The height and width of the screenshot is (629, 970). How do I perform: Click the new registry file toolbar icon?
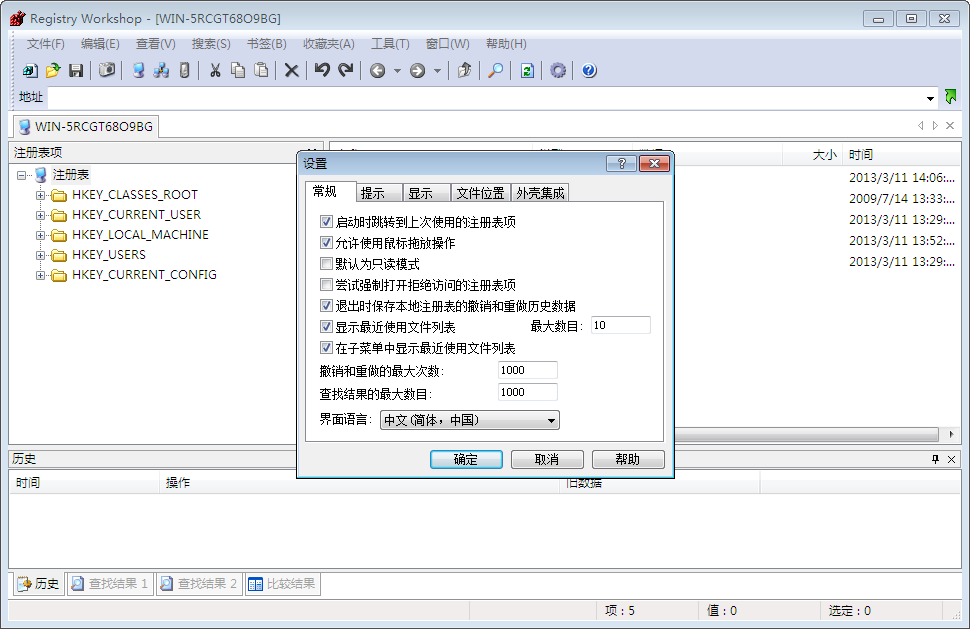click(29, 71)
